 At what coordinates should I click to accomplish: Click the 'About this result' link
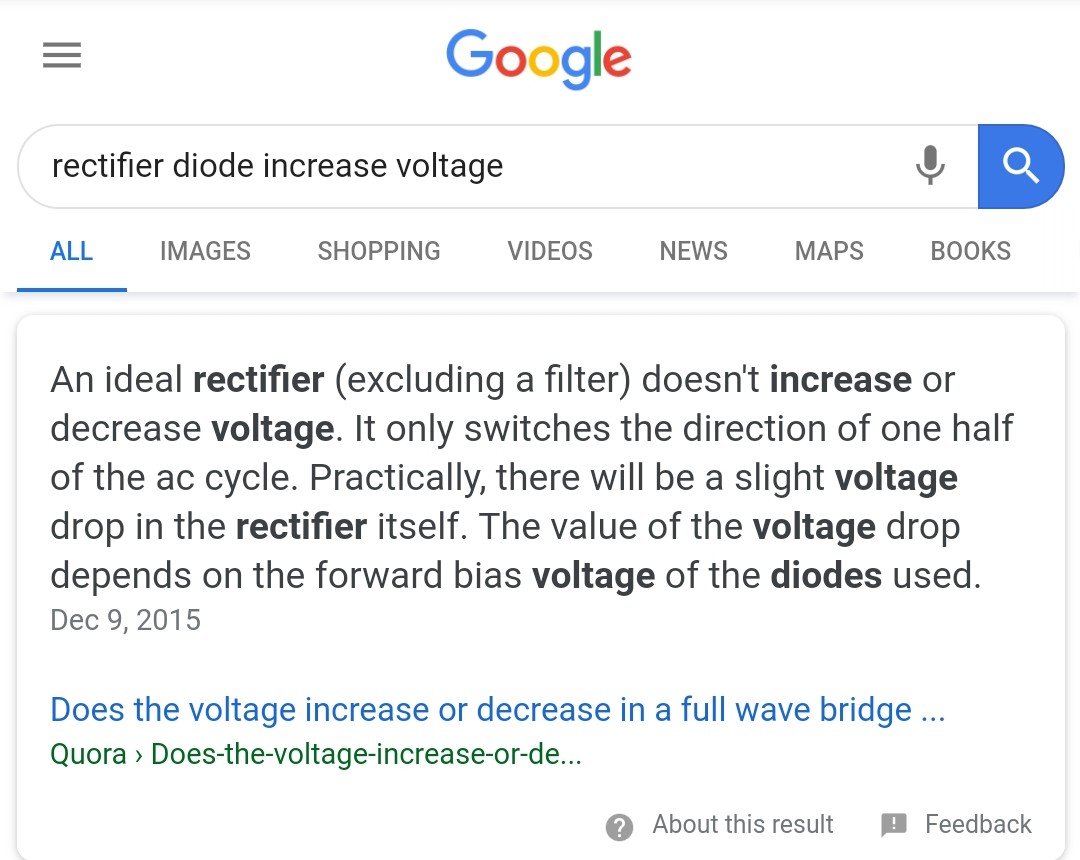click(742, 824)
